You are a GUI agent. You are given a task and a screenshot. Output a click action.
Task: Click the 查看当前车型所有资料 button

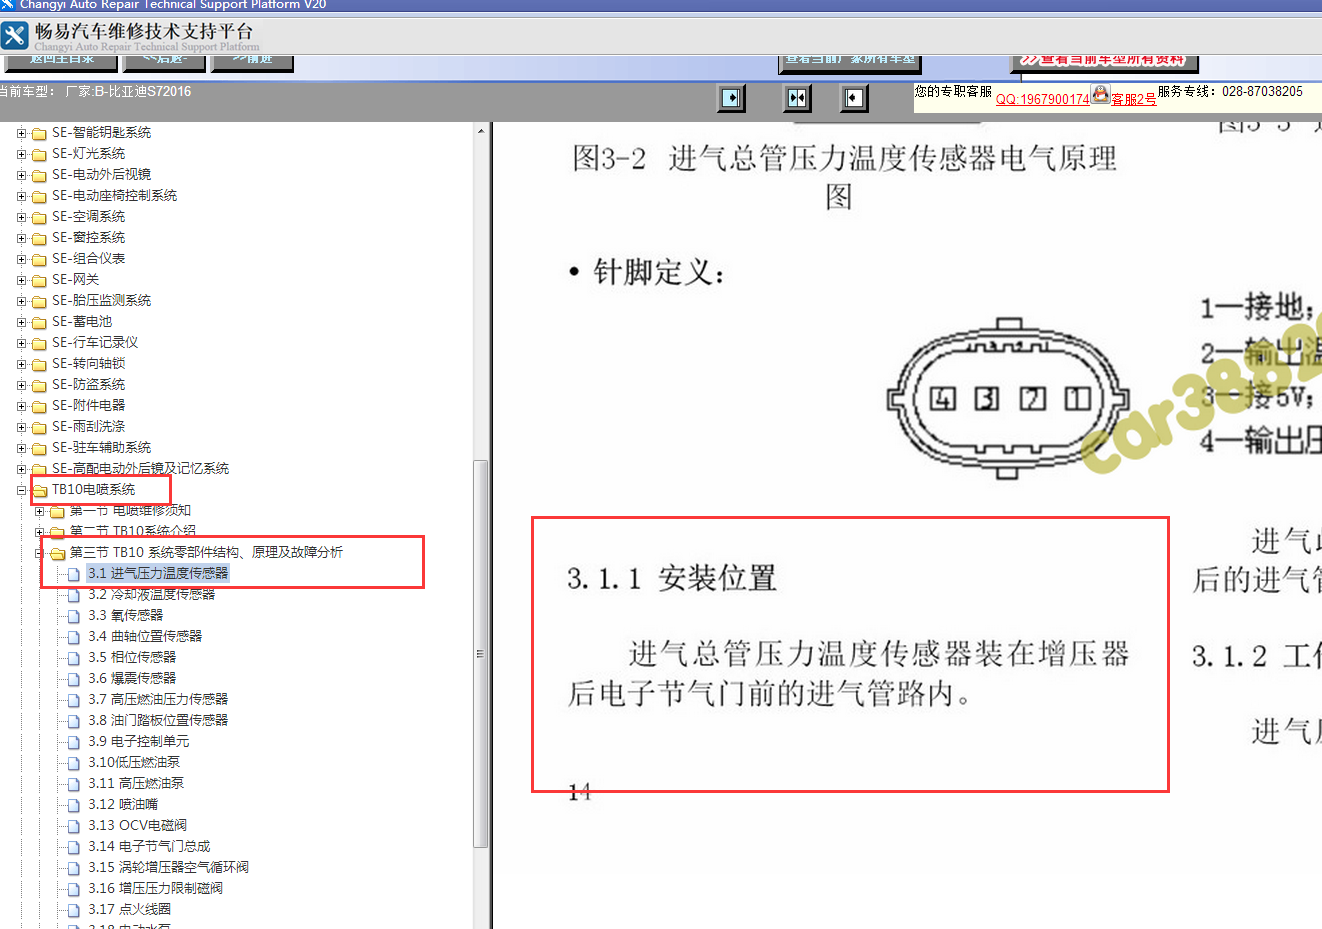coord(1105,62)
